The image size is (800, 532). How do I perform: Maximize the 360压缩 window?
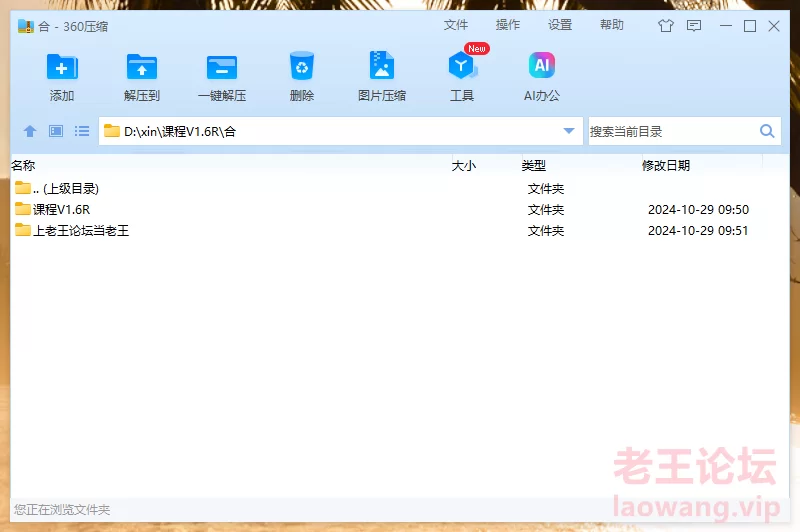749,26
